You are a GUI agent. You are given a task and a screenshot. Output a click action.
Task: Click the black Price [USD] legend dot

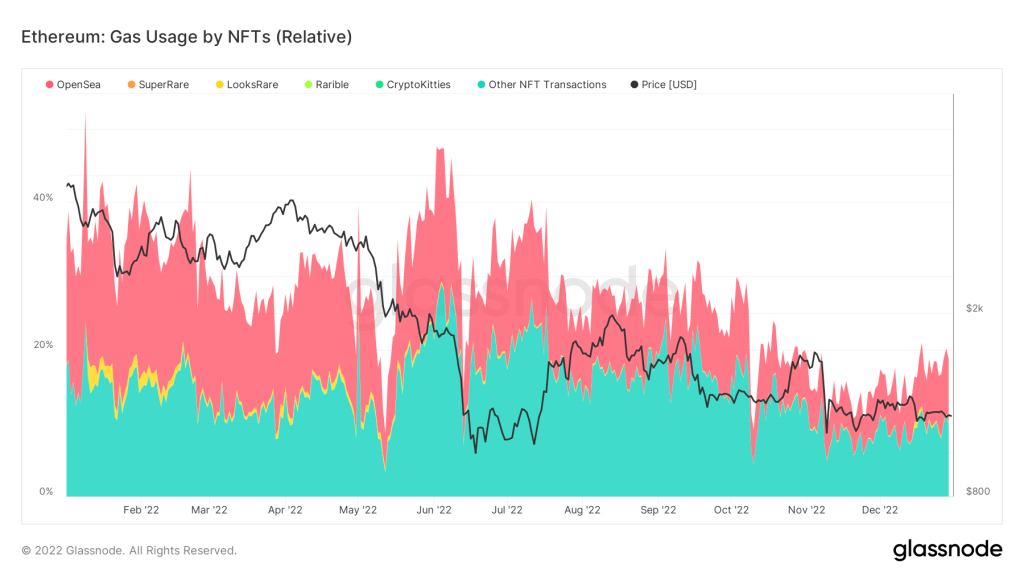pos(636,85)
